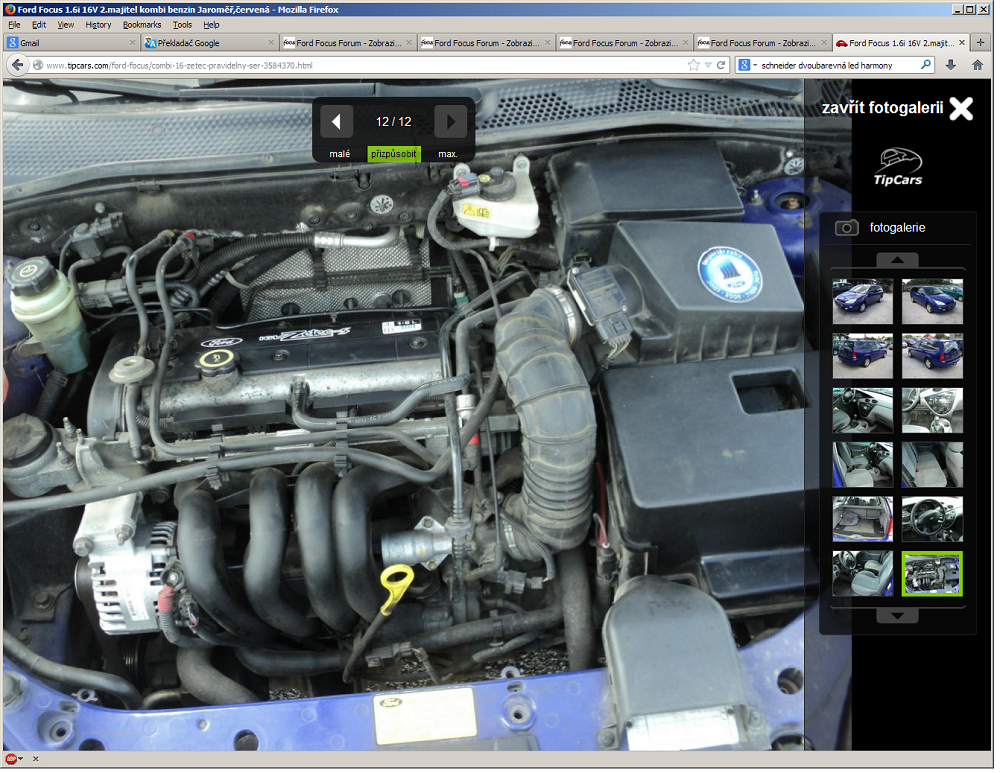Open the Bookmarks menu
The width and height of the screenshot is (1000, 773).
(141, 24)
